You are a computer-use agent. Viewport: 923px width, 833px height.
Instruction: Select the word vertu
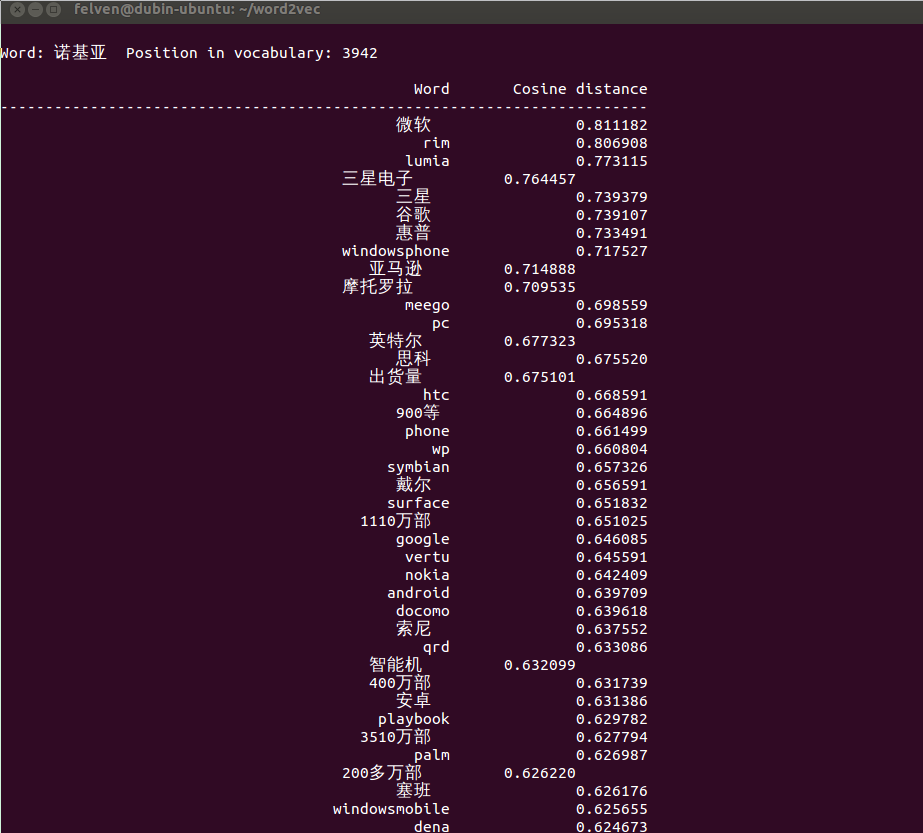(x=427, y=557)
